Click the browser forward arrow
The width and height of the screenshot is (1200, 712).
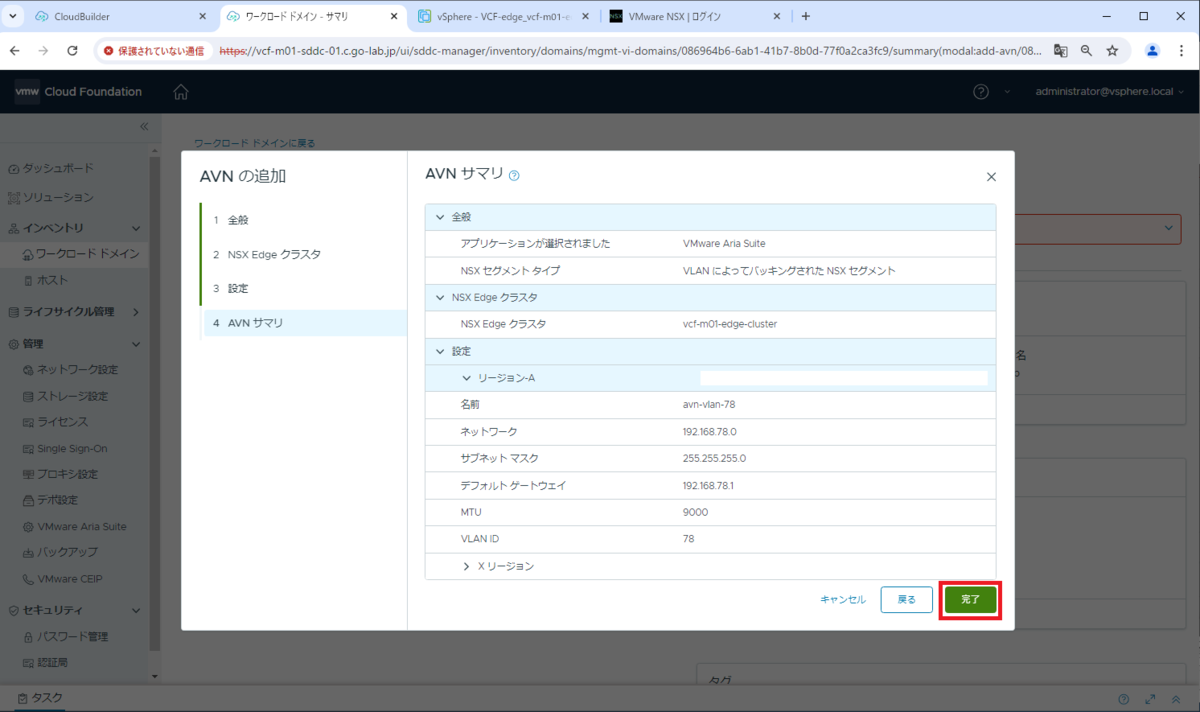click(x=43, y=50)
